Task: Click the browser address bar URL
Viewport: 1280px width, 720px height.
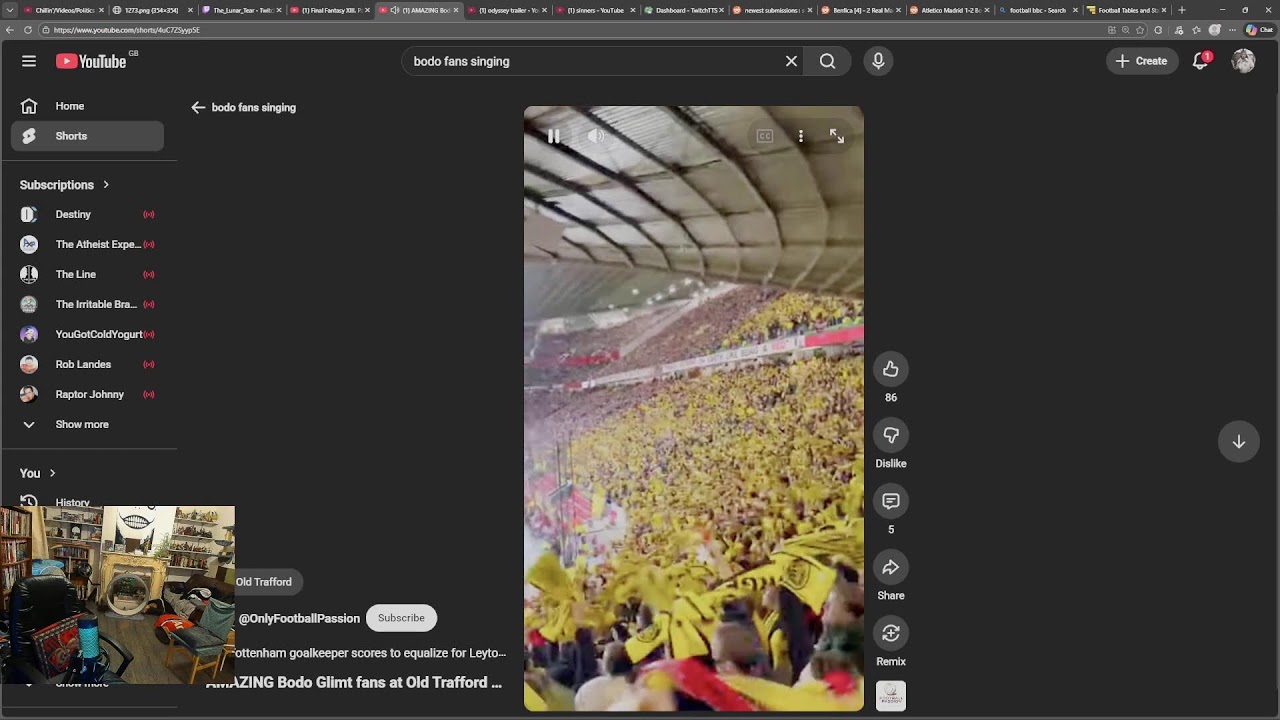Action: point(127,30)
